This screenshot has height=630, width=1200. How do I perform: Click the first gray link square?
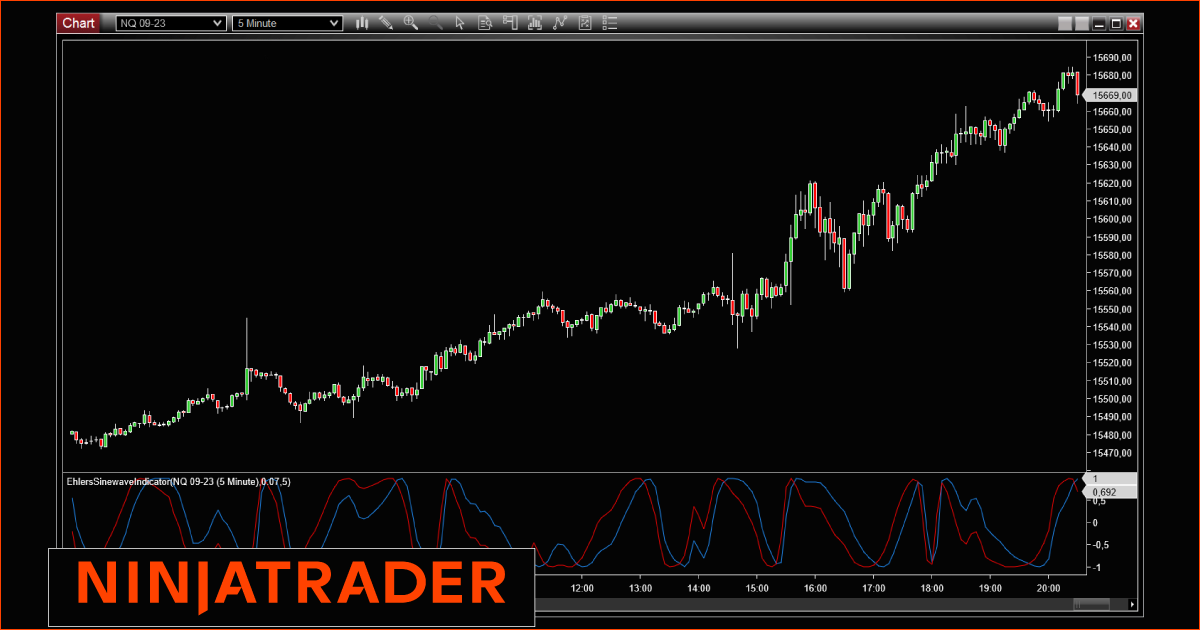click(x=1064, y=23)
